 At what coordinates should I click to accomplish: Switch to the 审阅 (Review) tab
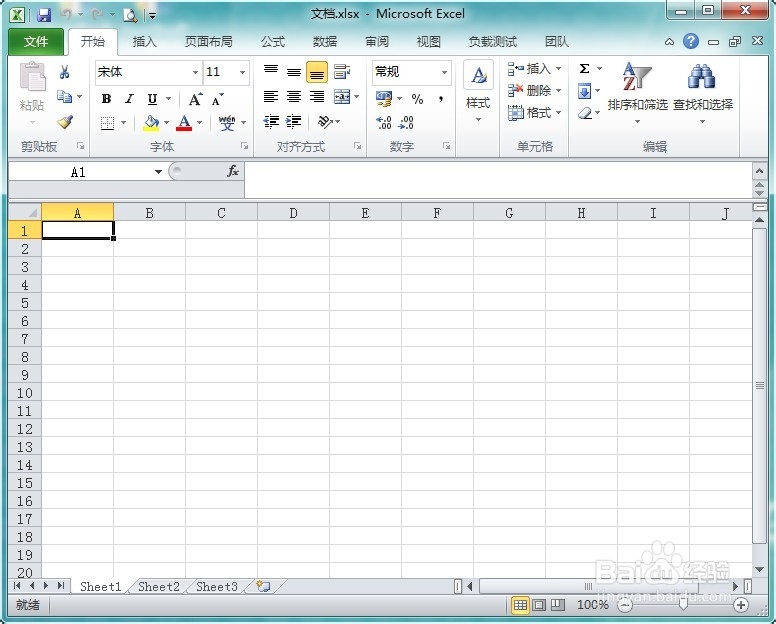pyautogui.click(x=377, y=42)
